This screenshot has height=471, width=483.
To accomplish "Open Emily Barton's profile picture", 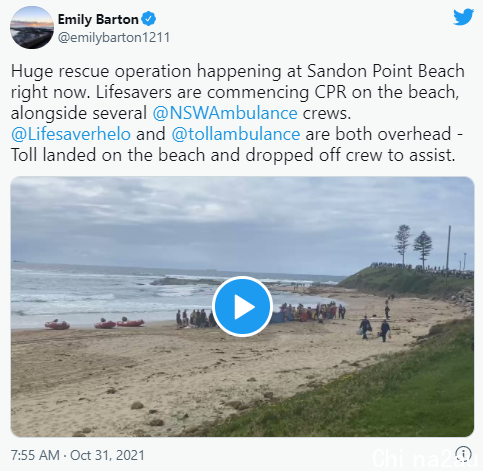I will 32,27.
